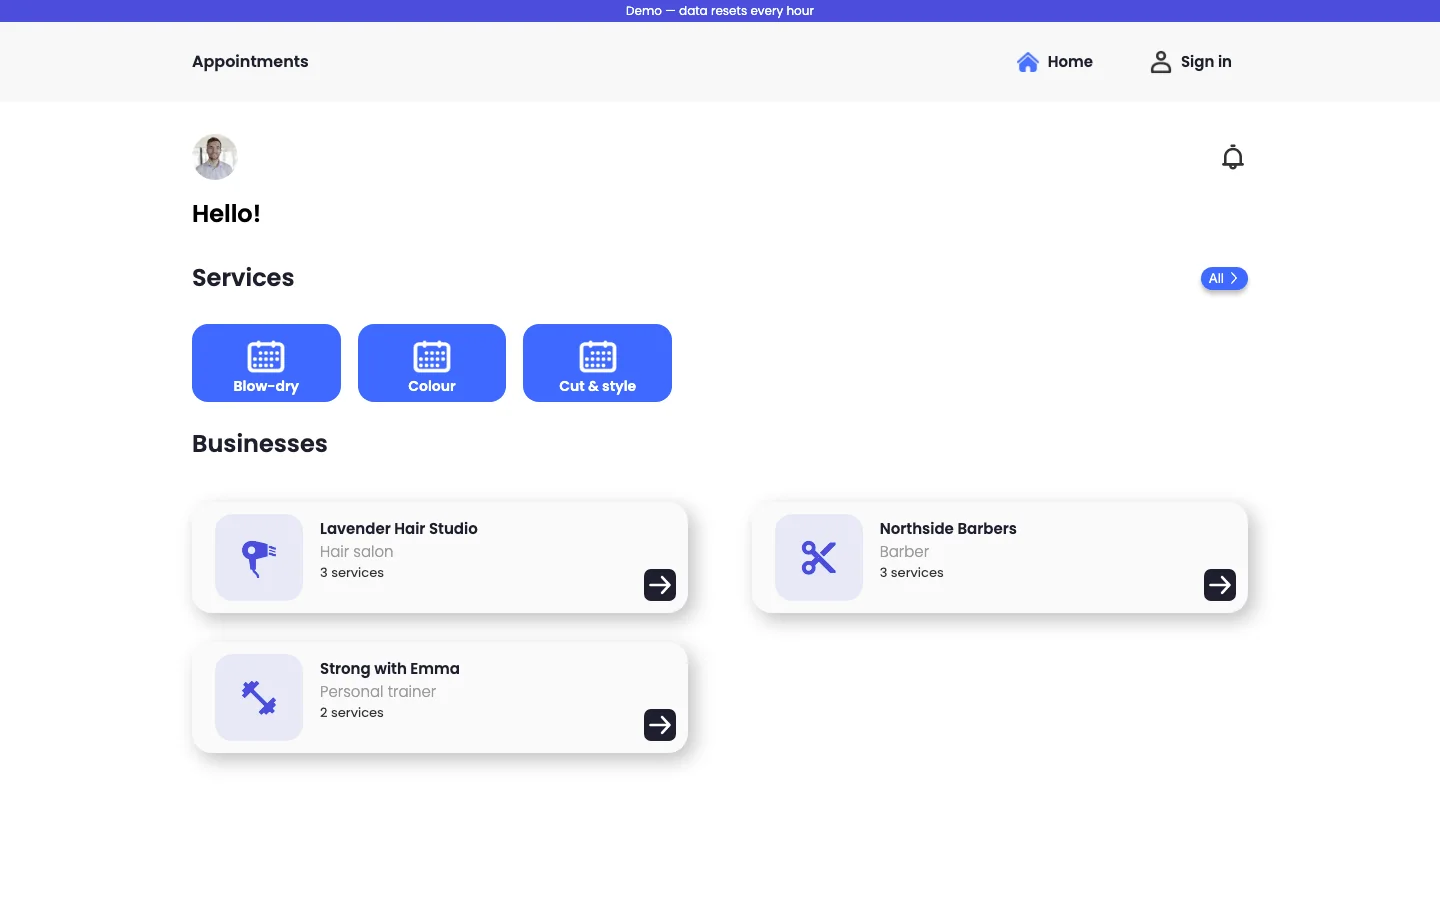This screenshot has width=1440, height=900.
Task: Click the 'Personal trainer' category text
Action: point(378,691)
